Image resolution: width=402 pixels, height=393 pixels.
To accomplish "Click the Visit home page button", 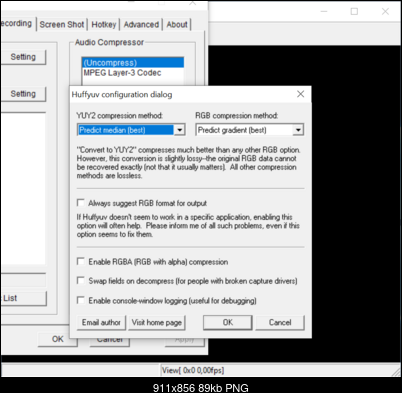I will pyautogui.click(x=157, y=323).
